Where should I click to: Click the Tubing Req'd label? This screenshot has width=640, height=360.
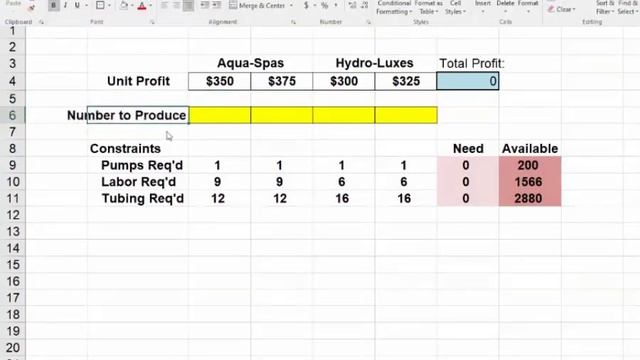[x=142, y=198]
